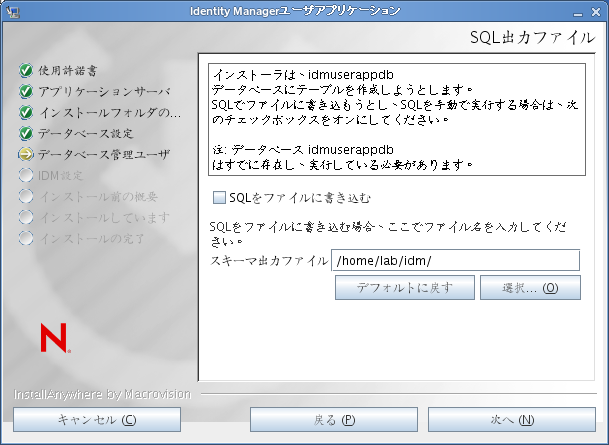Viewport: 609px width, 445px height.
Task: Select the IDM設定 step label
Action: (x=61, y=175)
